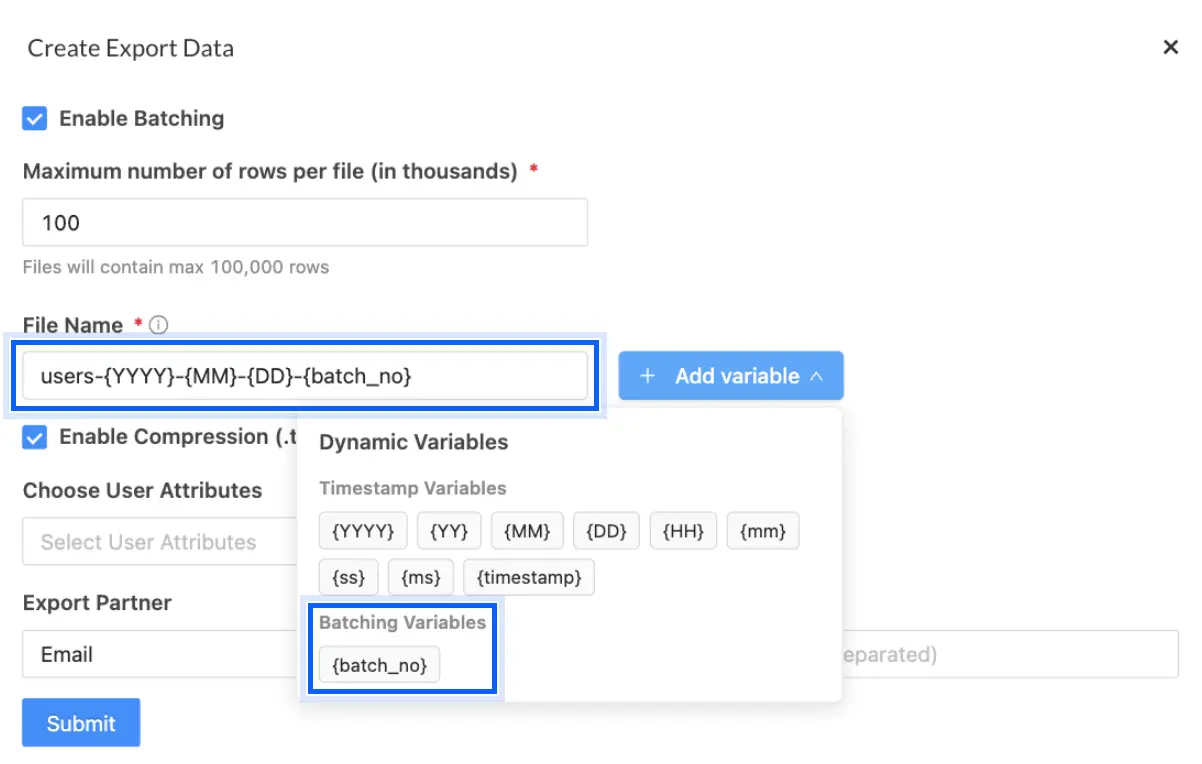Insert the {ss} seconds variable
Image resolution: width=1202 pixels, height=764 pixels.
tap(349, 577)
